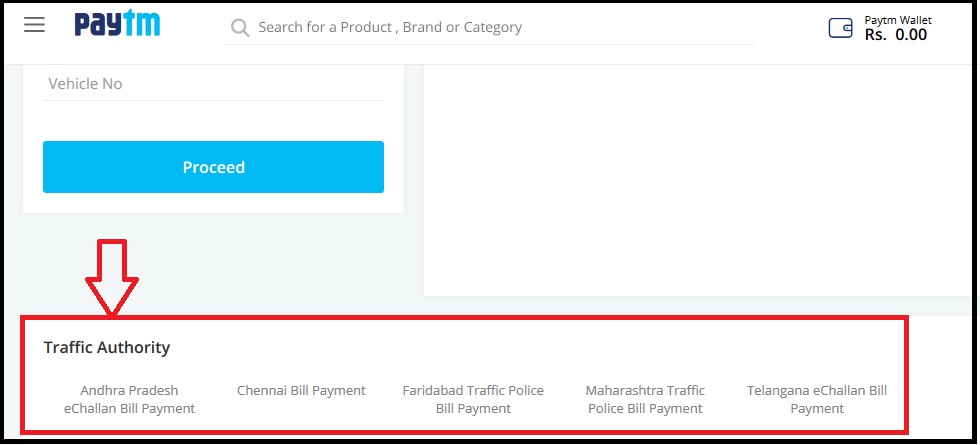Image resolution: width=980 pixels, height=445 pixels.
Task: Click into the Vehicle No field
Action: coord(213,84)
